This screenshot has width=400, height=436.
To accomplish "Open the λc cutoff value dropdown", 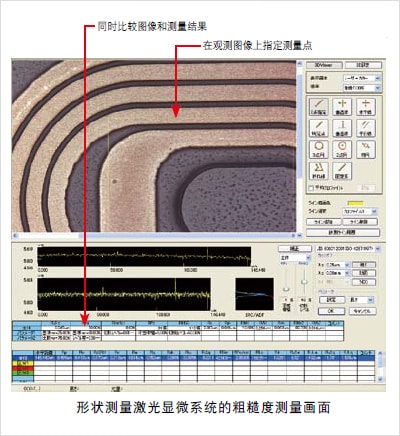I will click(x=337, y=265).
